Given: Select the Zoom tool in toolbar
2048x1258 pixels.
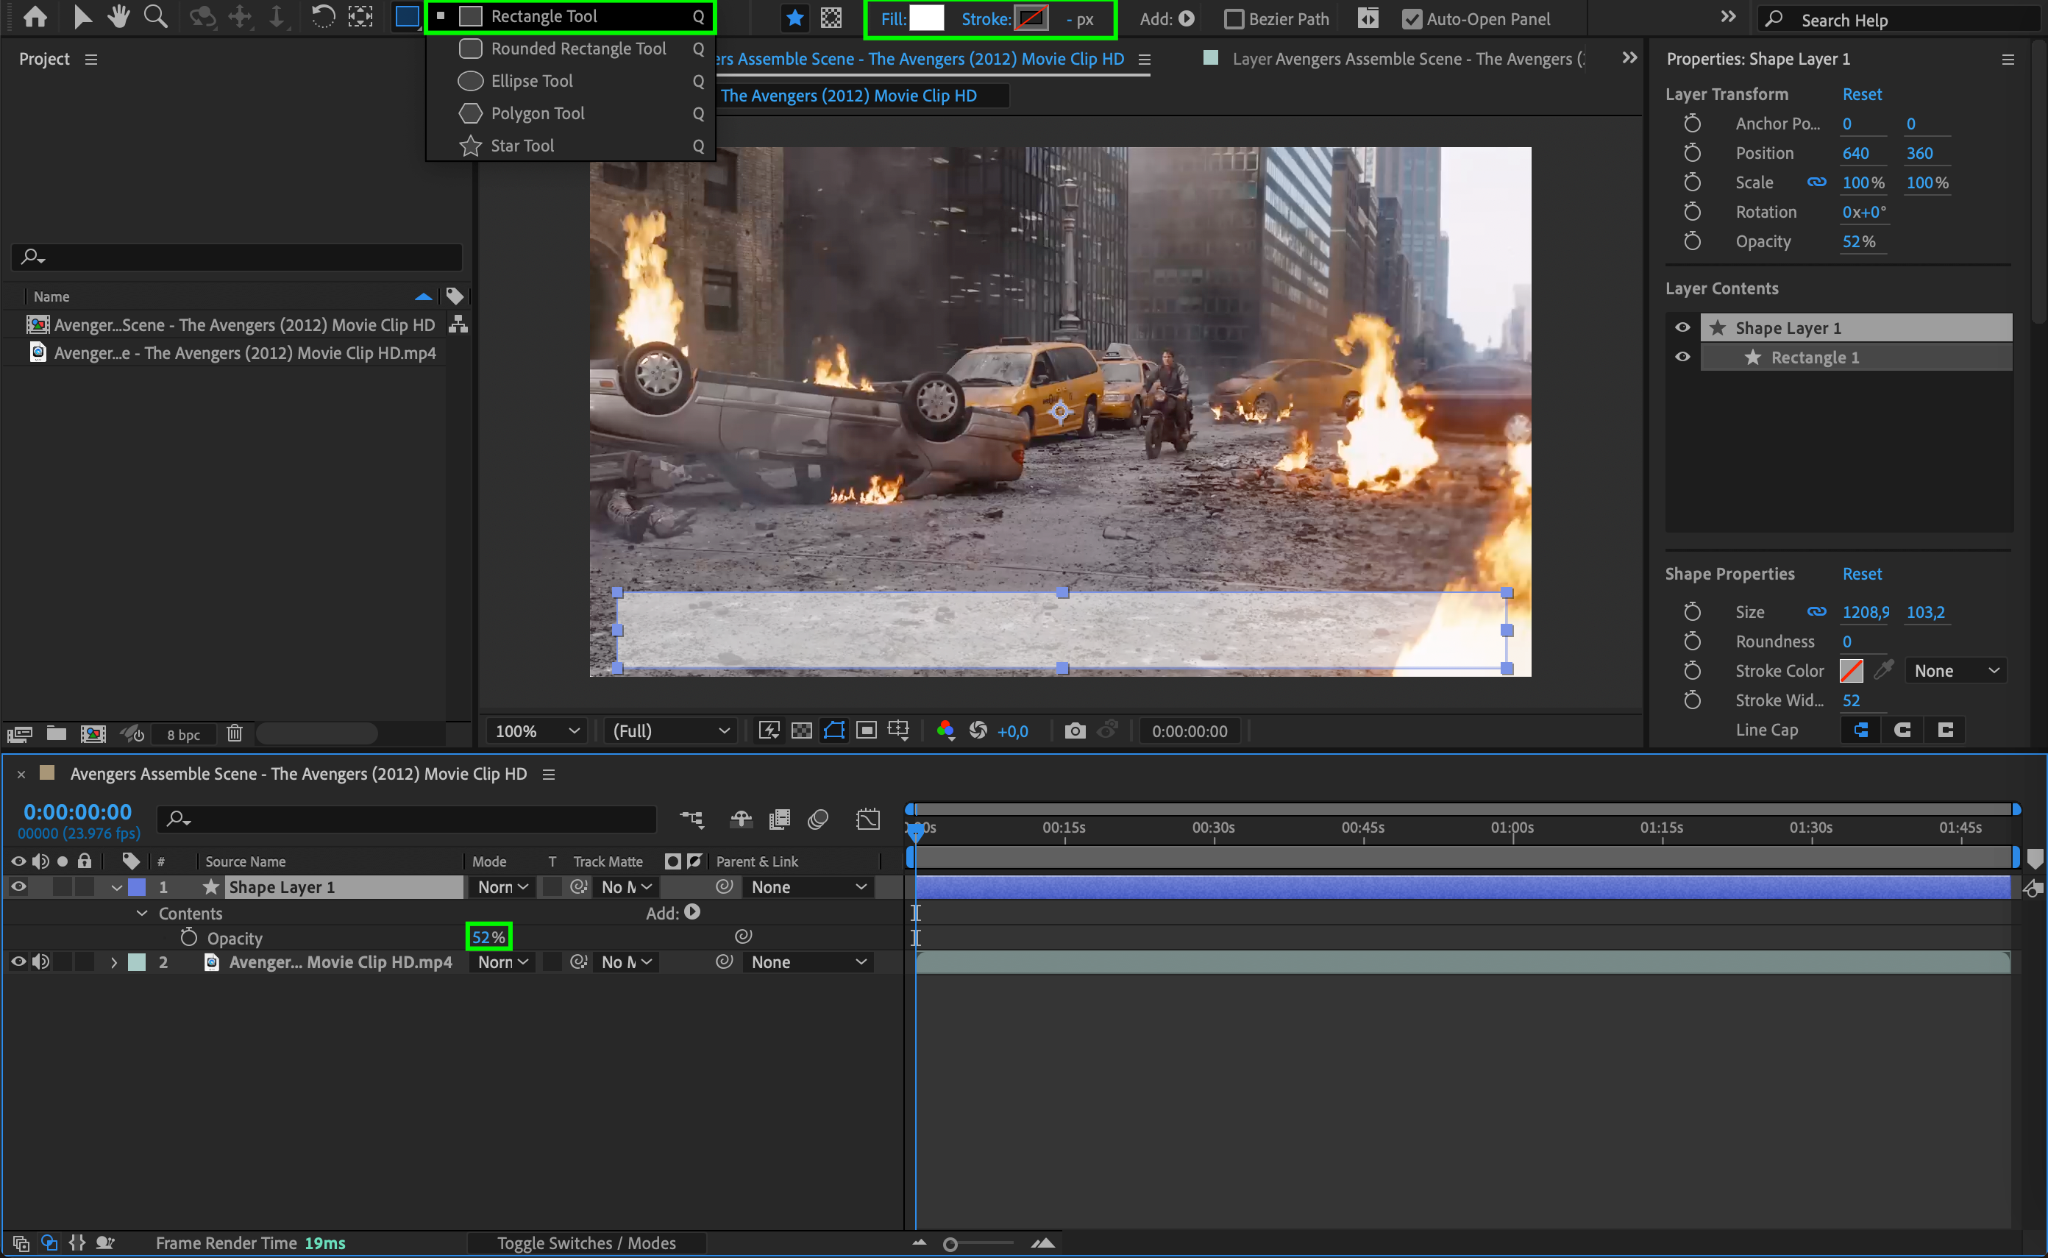Looking at the screenshot, I should pos(155,17).
